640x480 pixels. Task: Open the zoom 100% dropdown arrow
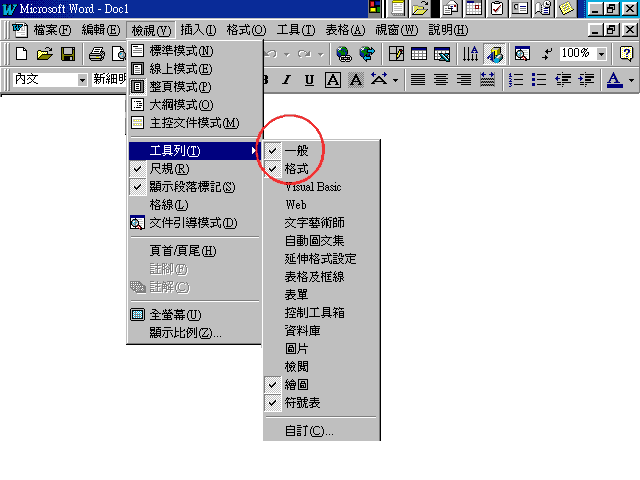coord(601,54)
